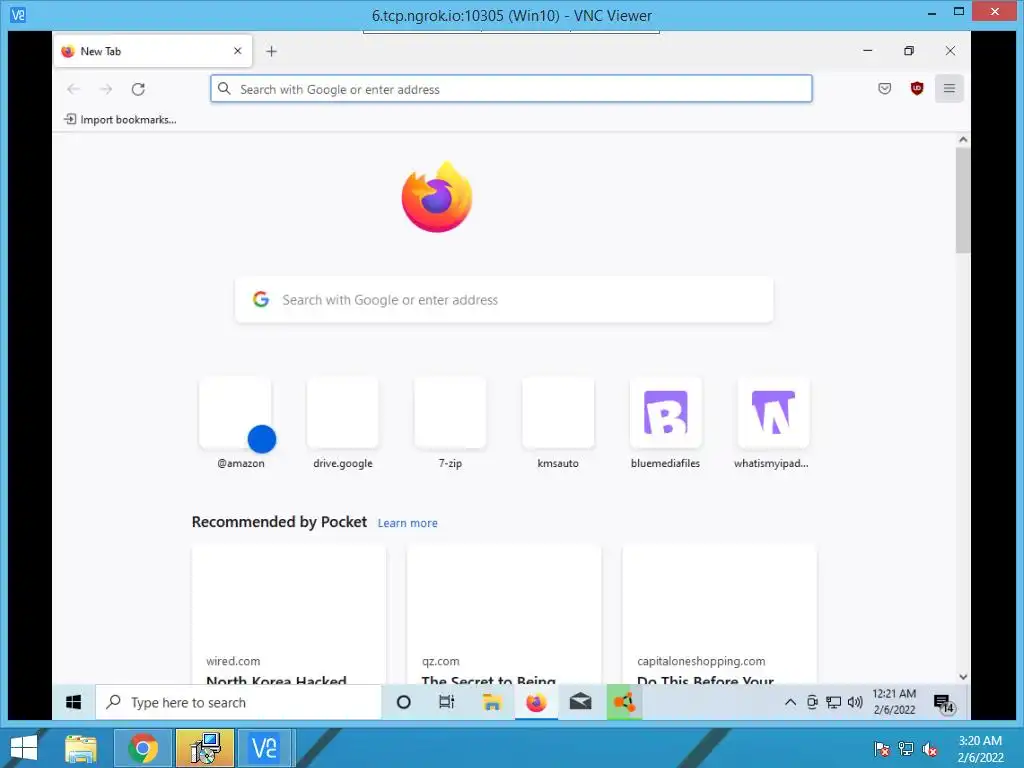Open the Pocket save icon
This screenshot has height=768, width=1024.
pyautogui.click(x=884, y=89)
